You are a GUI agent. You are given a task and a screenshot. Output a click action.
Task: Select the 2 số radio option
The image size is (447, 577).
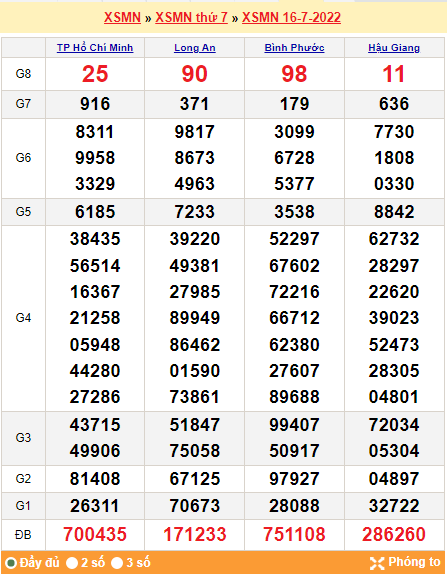click(x=72, y=563)
